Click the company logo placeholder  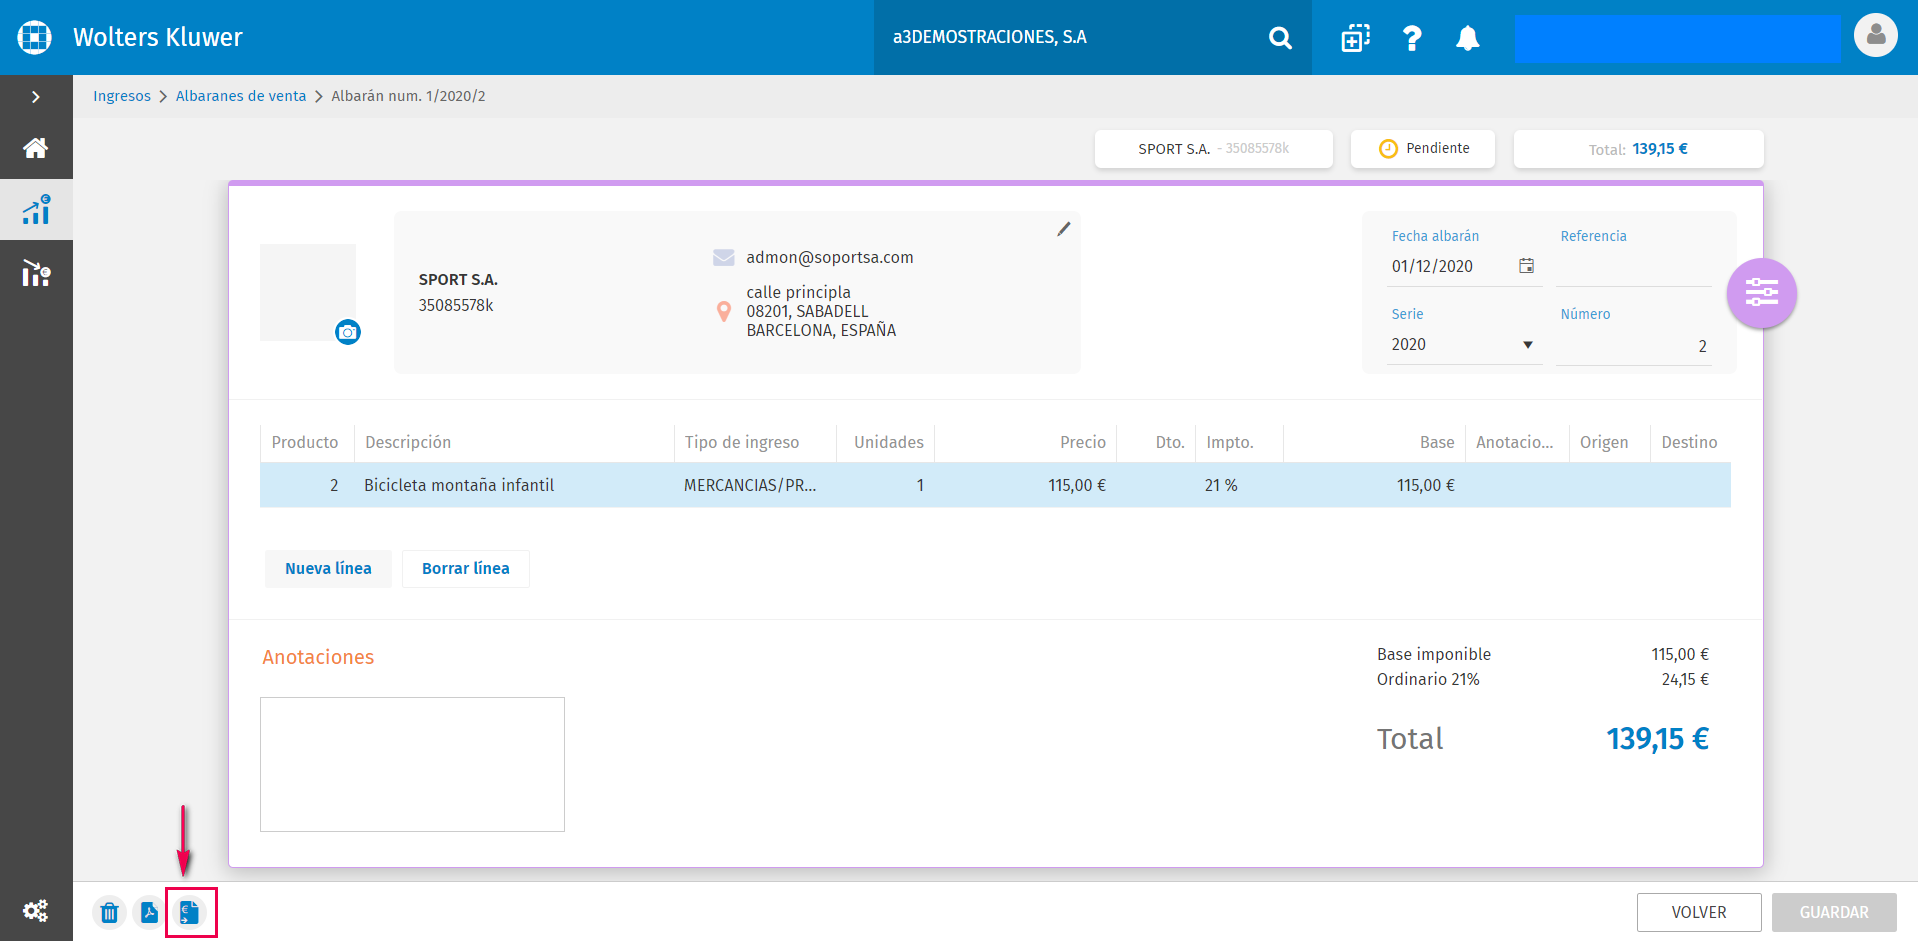[308, 292]
